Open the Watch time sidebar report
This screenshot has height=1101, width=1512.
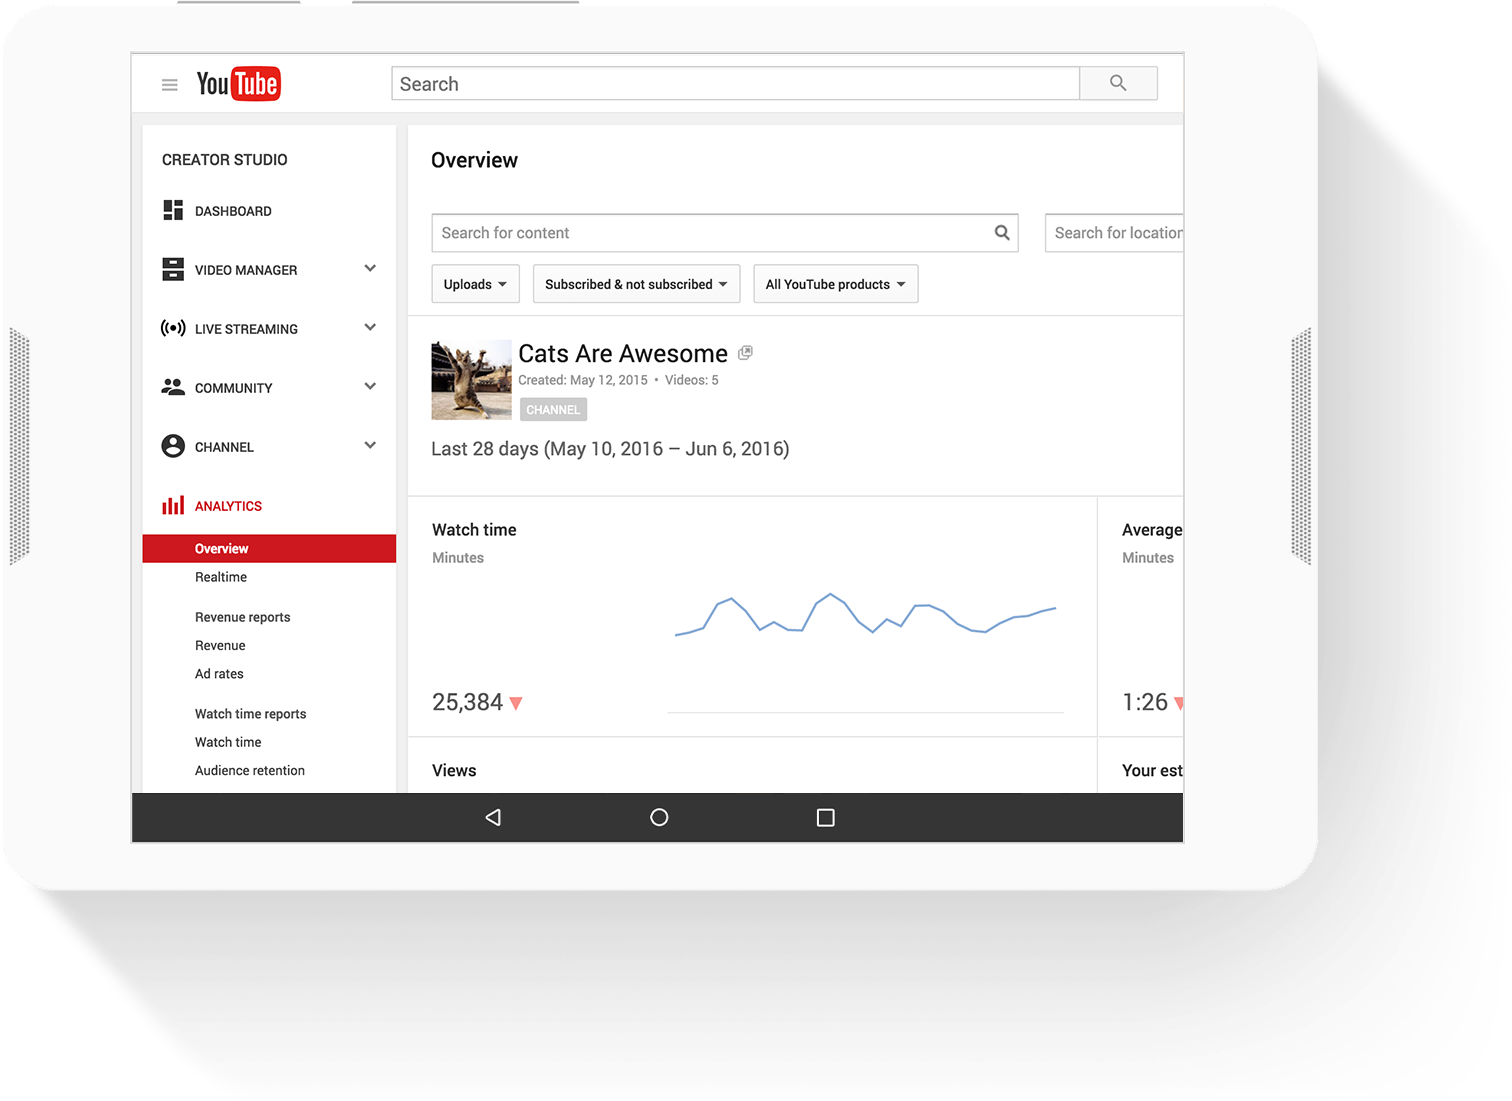coord(228,742)
